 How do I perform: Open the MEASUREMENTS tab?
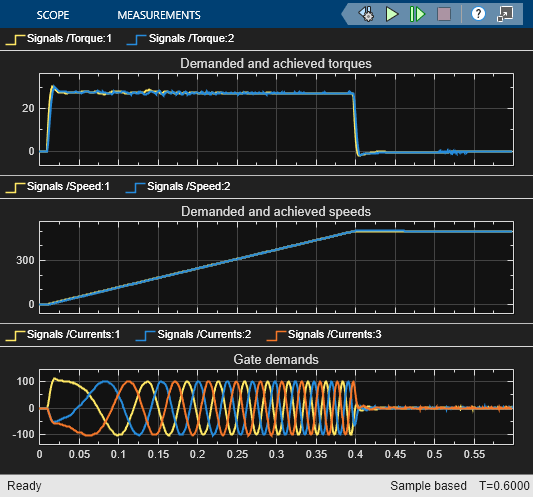[159, 15]
